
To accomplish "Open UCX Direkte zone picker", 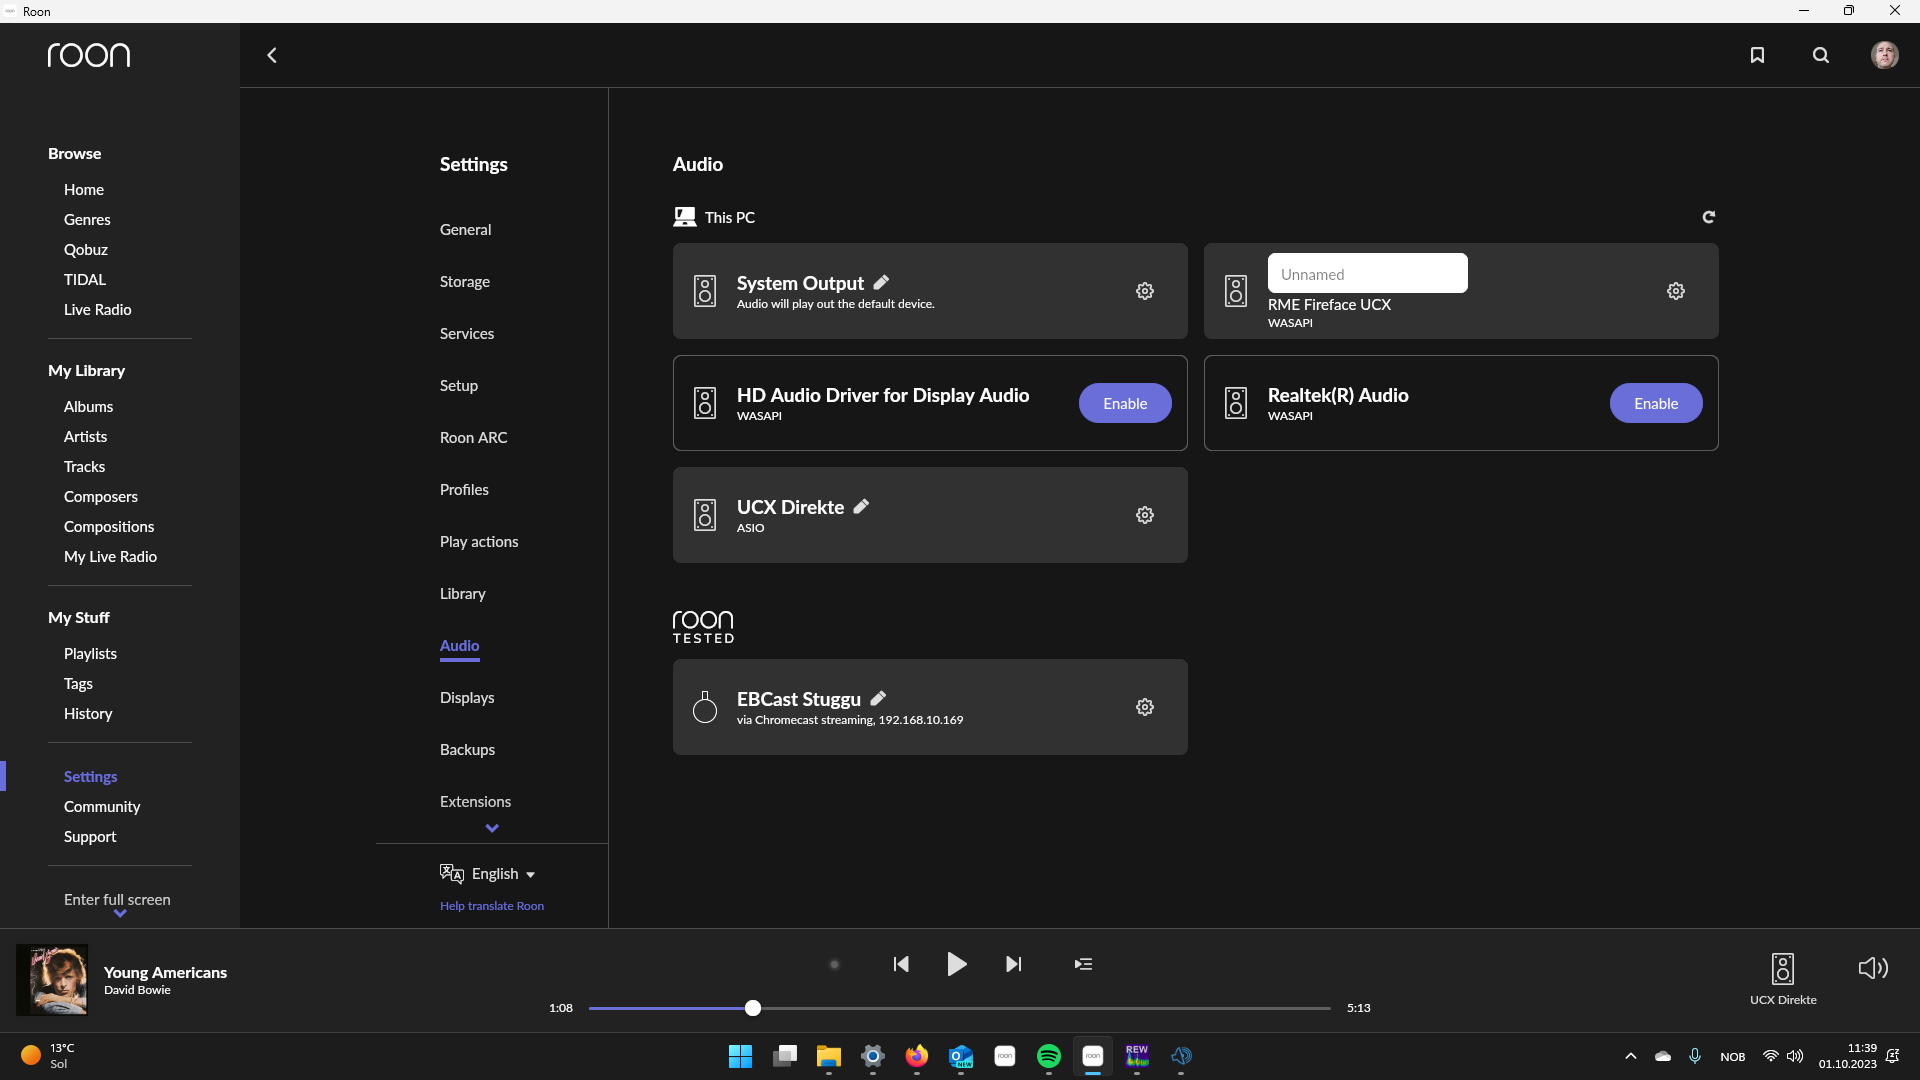I will 1783,979.
